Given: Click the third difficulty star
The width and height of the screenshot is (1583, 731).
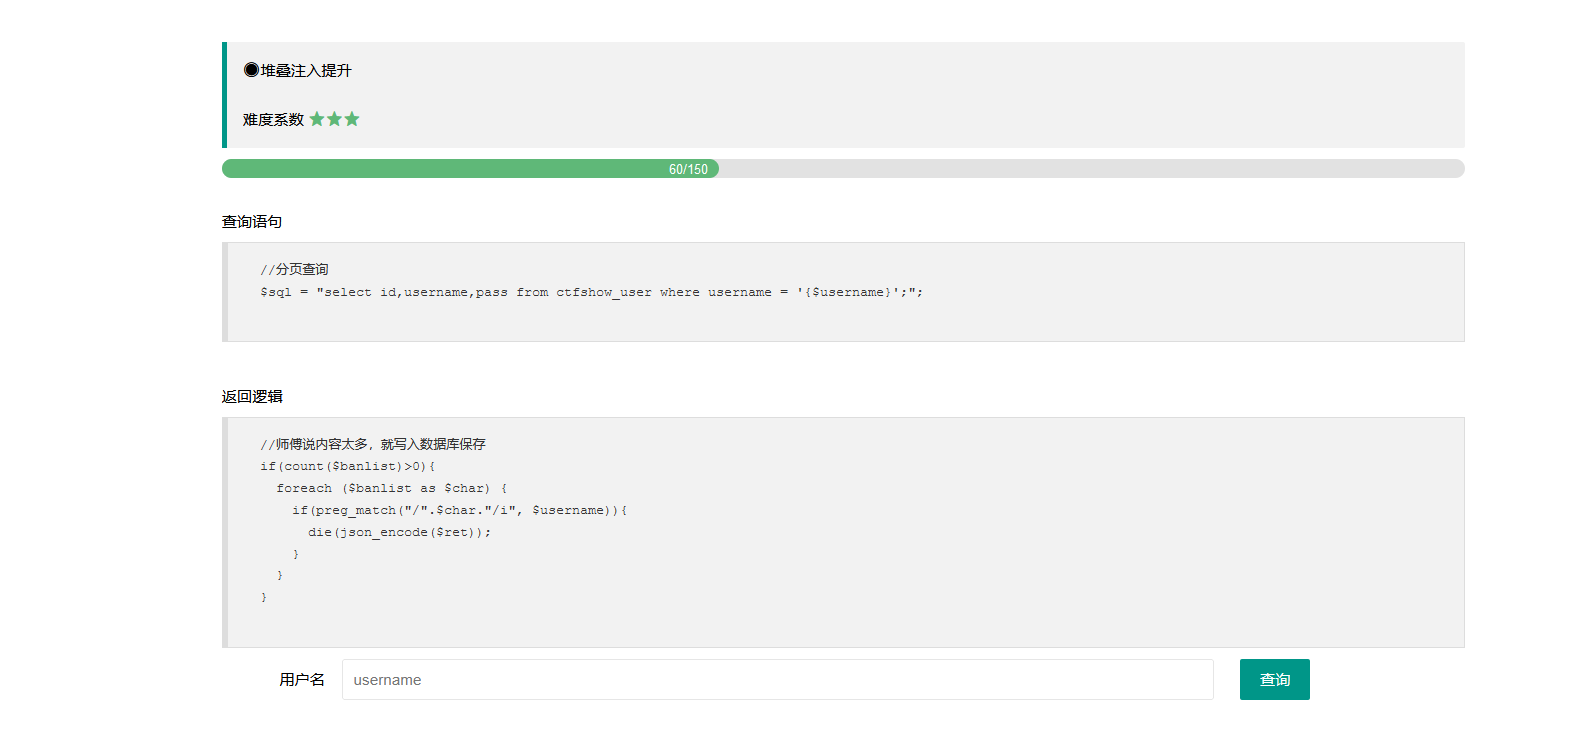Looking at the screenshot, I should (x=352, y=119).
